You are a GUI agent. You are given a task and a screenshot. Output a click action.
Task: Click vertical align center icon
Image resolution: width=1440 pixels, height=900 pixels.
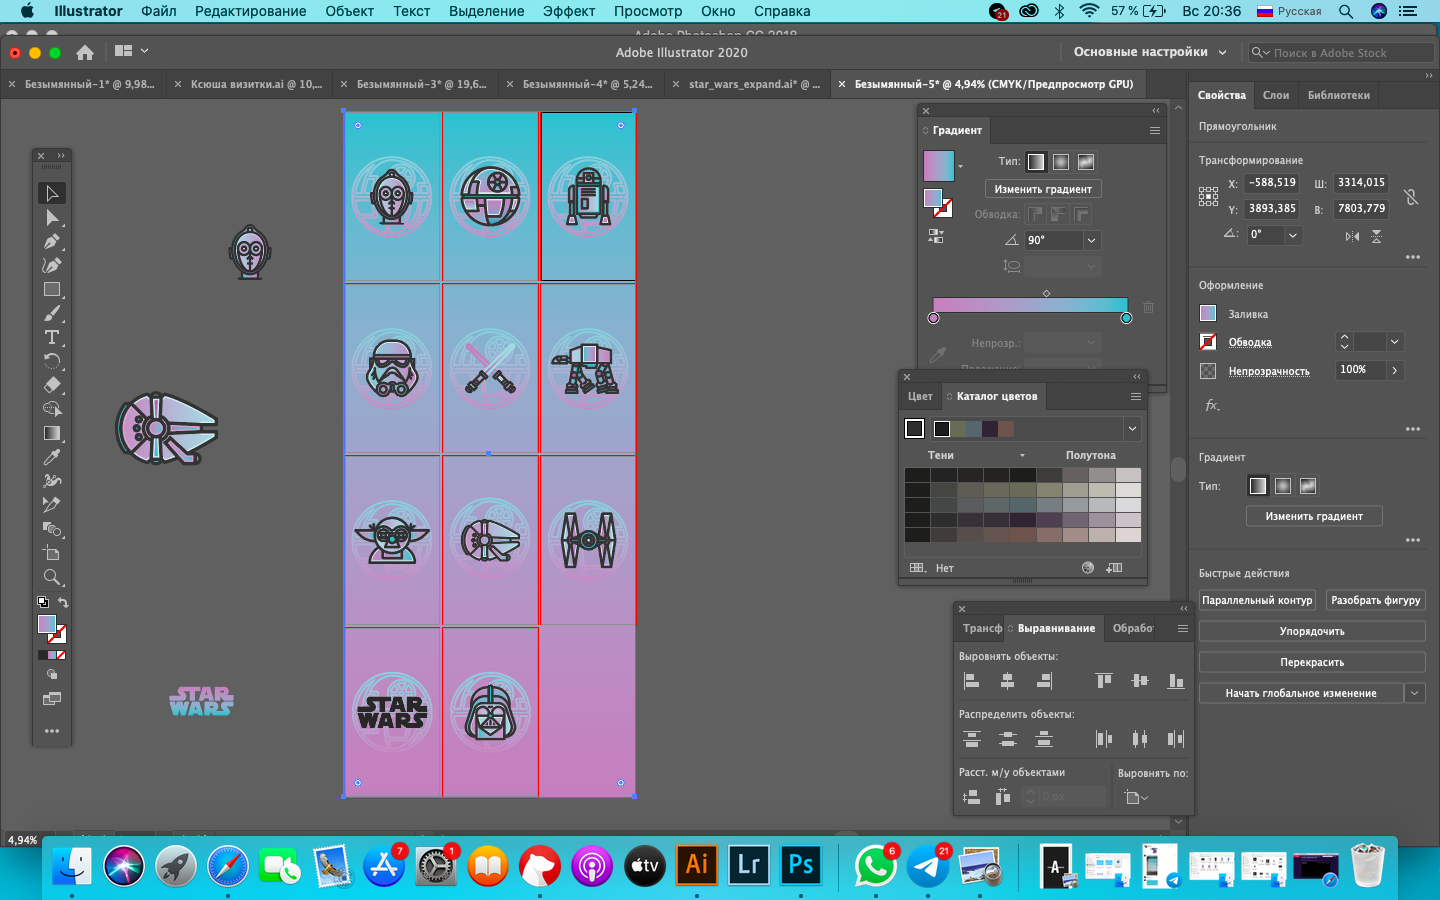1140,681
